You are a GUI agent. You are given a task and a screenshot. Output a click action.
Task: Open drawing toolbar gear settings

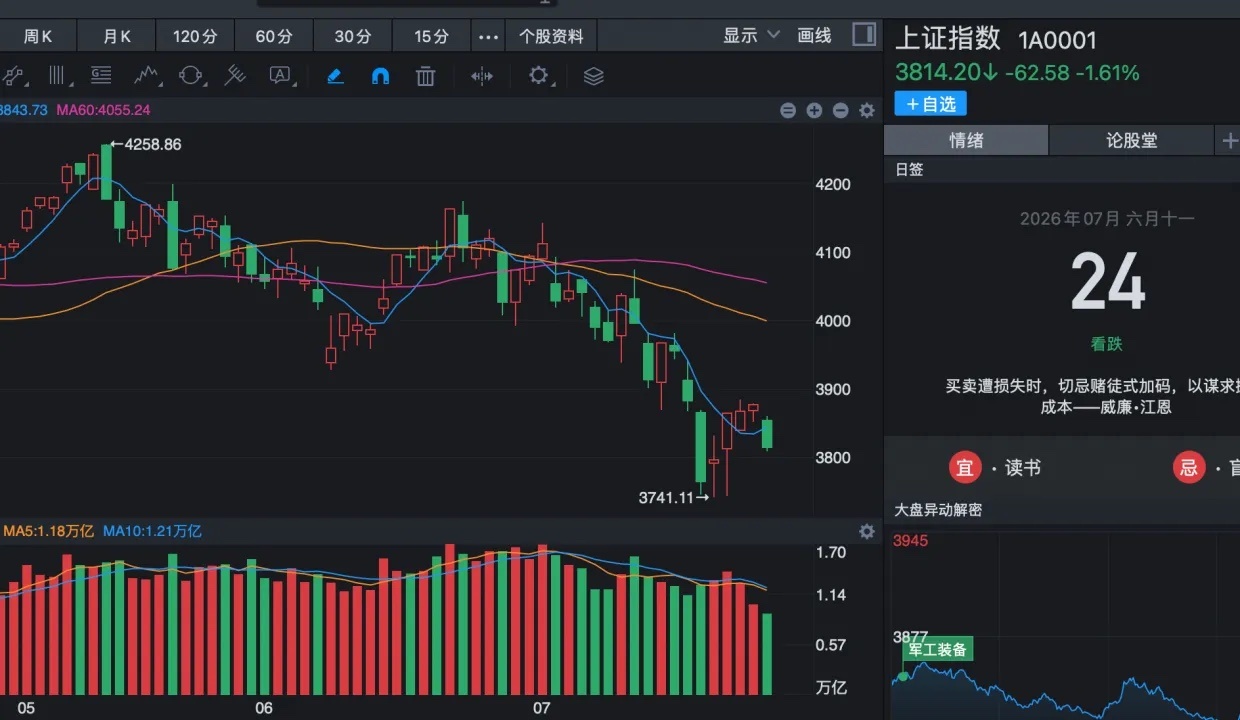pyautogui.click(x=539, y=76)
